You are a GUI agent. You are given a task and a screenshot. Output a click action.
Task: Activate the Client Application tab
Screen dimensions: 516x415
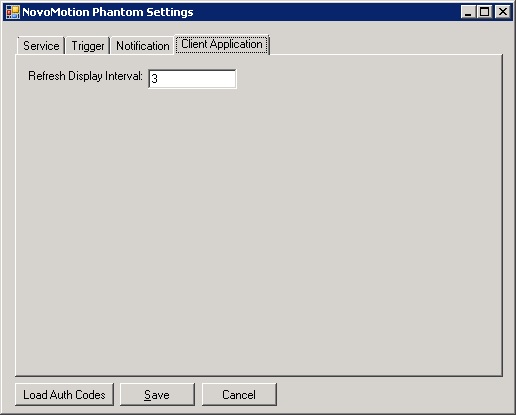point(222,44)
